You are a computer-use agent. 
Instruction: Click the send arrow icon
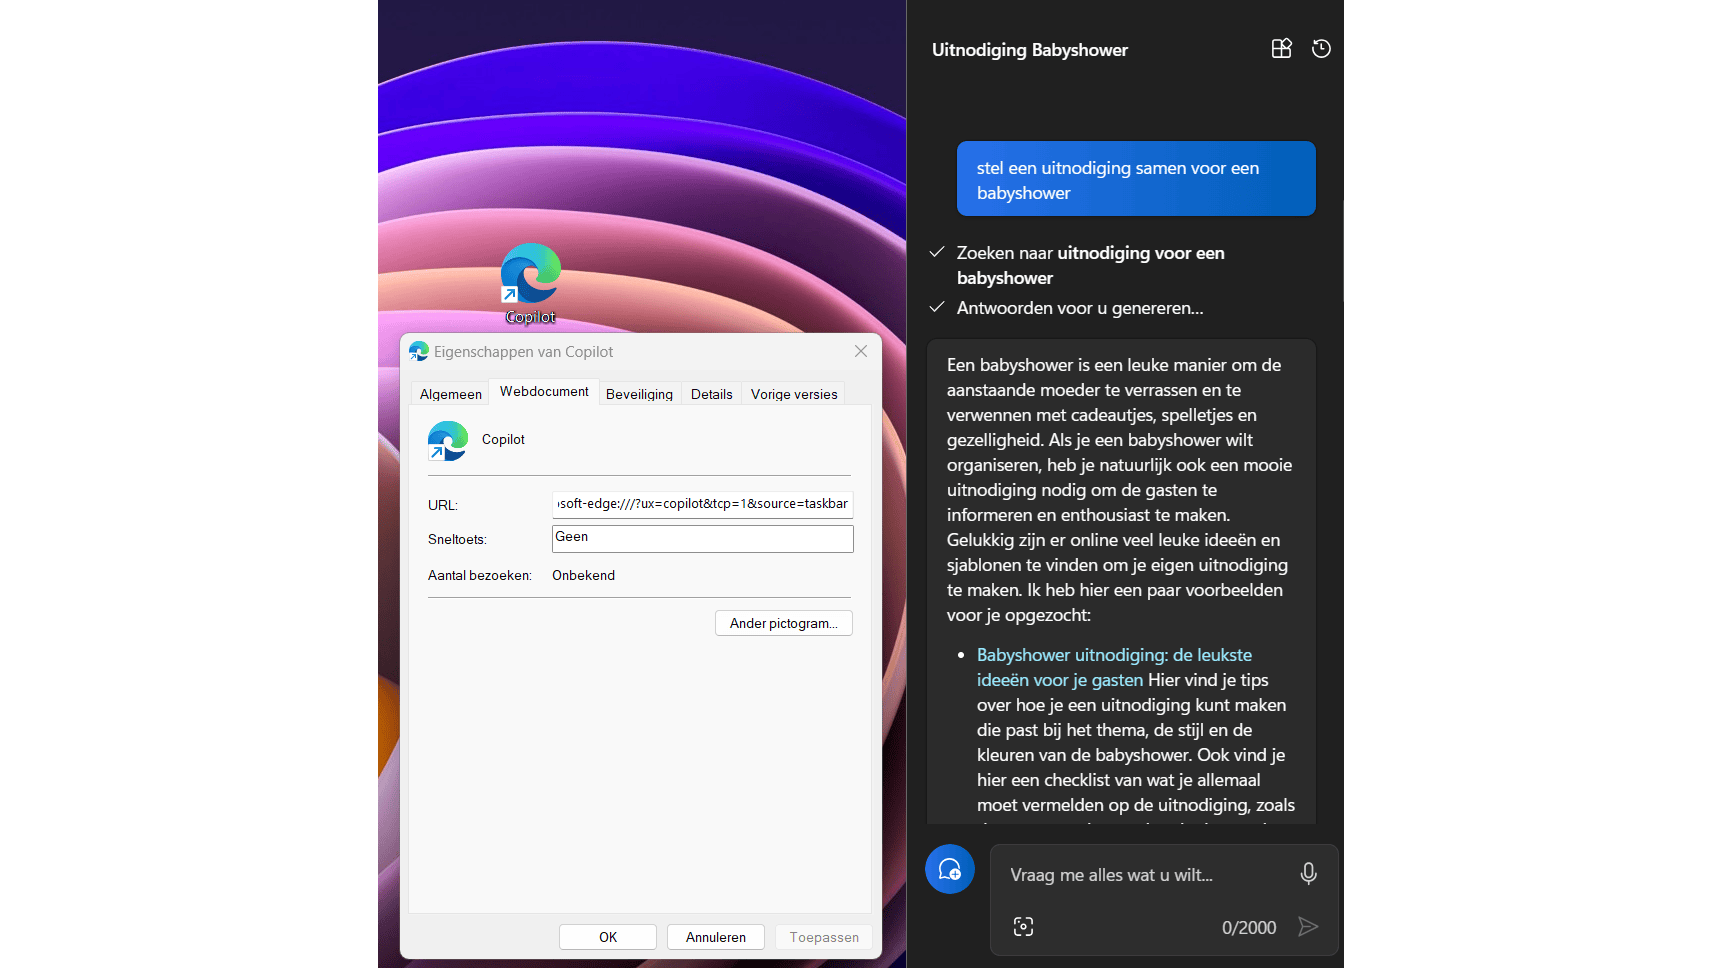pyautogui.click(x=1307, y=927)
